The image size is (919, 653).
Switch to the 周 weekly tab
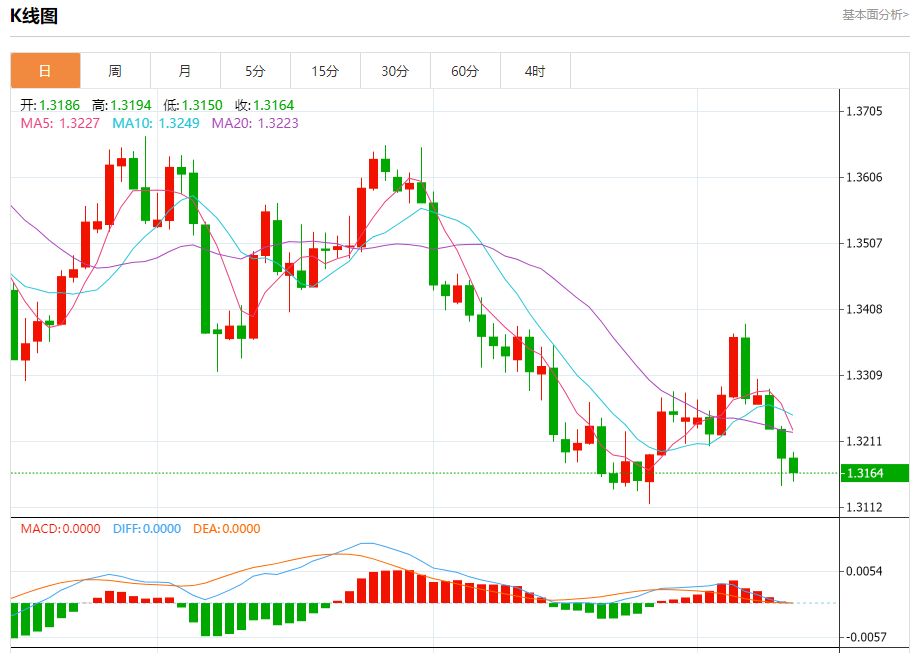[x=115, y=71]
